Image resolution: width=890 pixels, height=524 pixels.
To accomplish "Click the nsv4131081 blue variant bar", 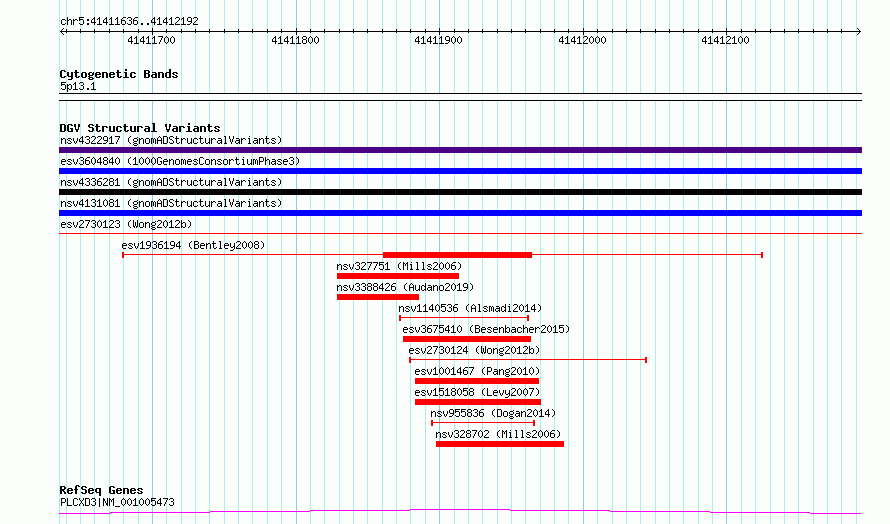I will pyautogui.click(x=460, y=213).
